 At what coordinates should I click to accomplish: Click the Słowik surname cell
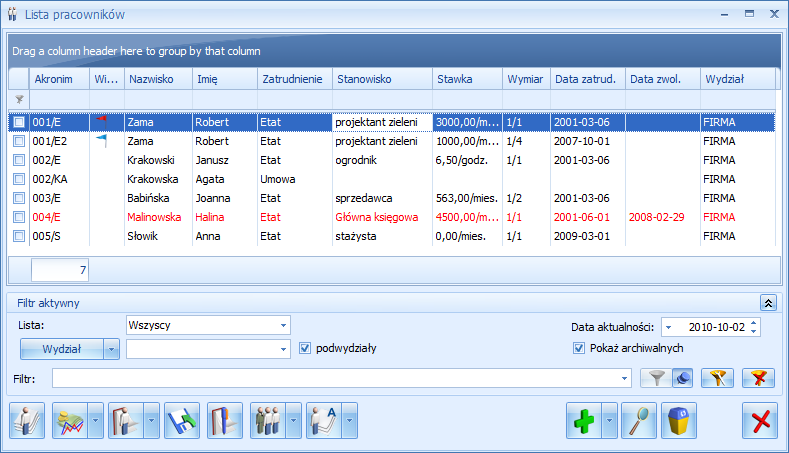tap(158, 236)
